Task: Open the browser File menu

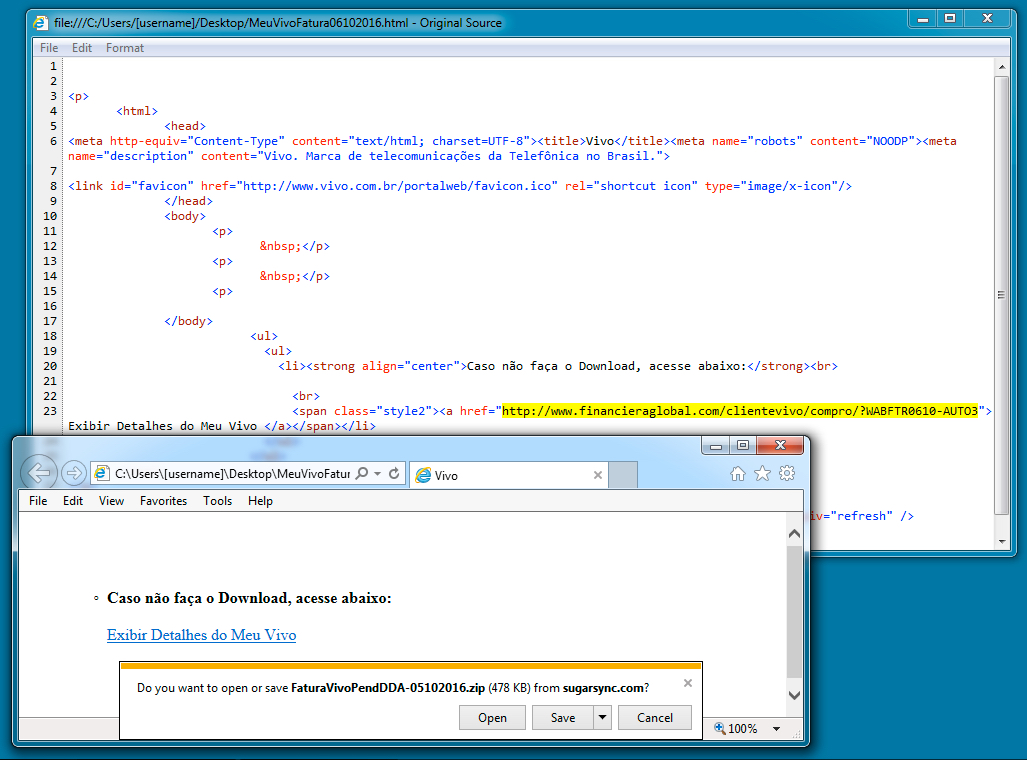Action: click(38, 501)
